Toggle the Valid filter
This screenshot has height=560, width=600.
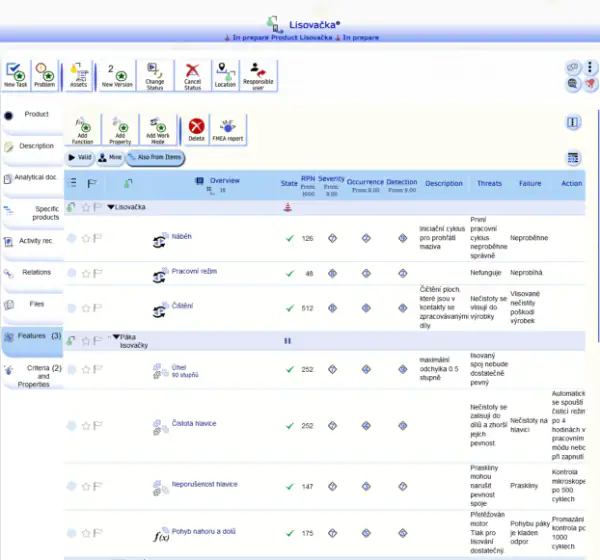click(79, 158)
